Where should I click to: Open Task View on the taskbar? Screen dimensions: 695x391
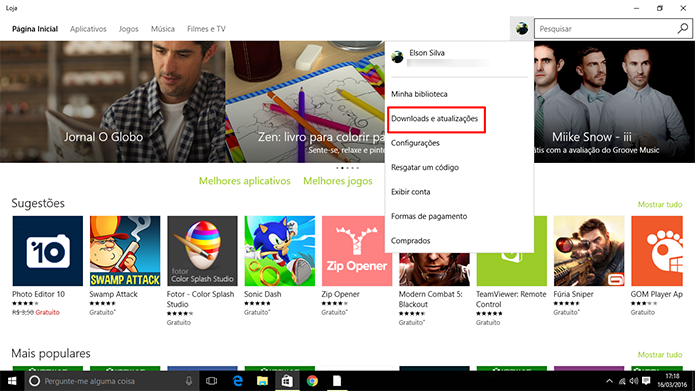pyautogui.click(x=211, y=381)
